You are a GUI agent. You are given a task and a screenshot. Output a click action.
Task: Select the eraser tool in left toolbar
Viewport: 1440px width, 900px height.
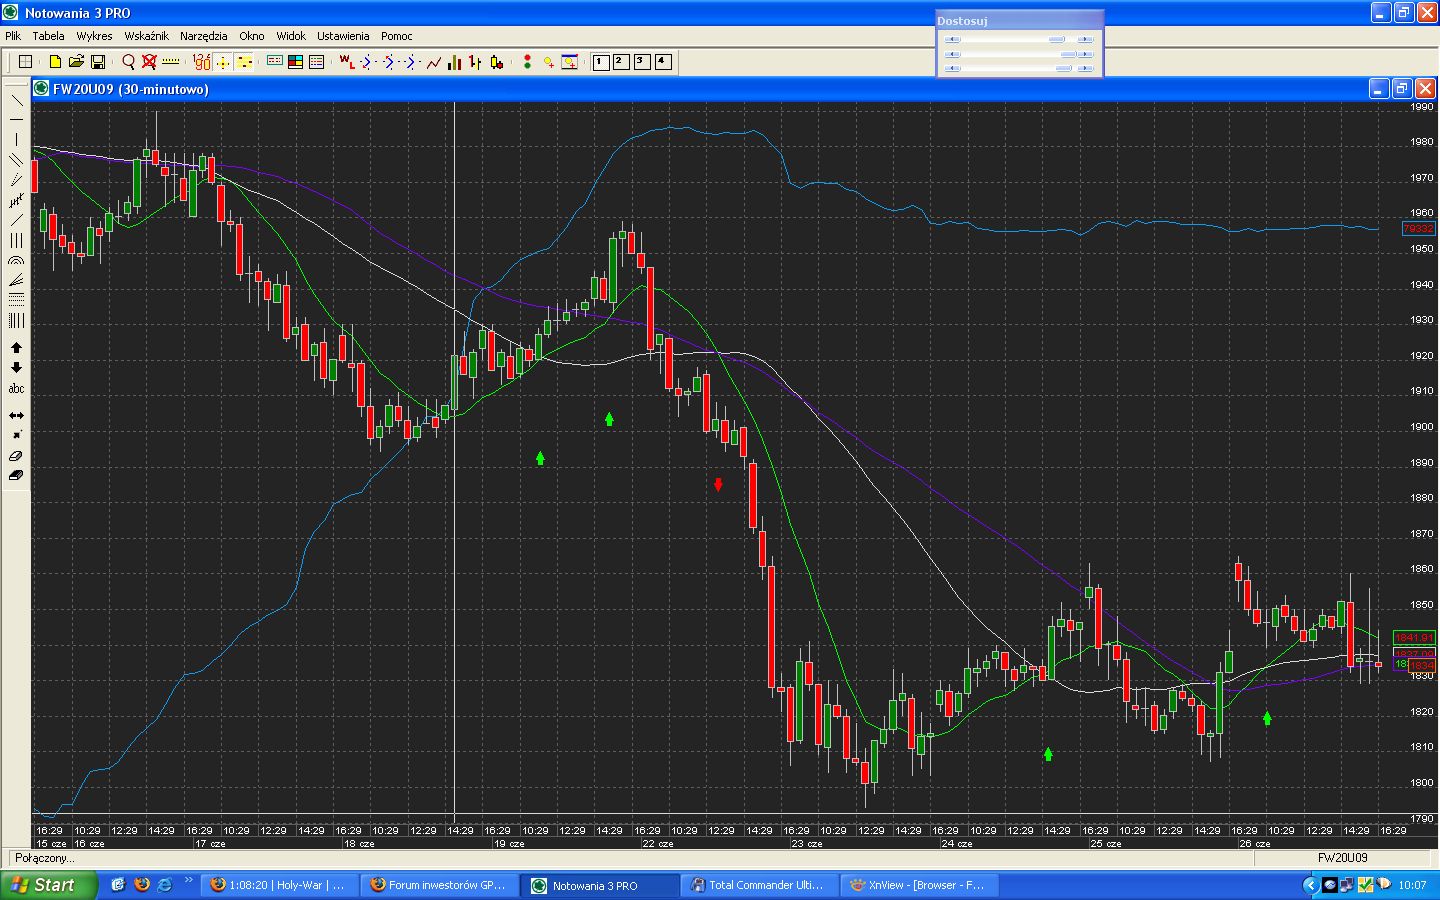tap(16, 456)
